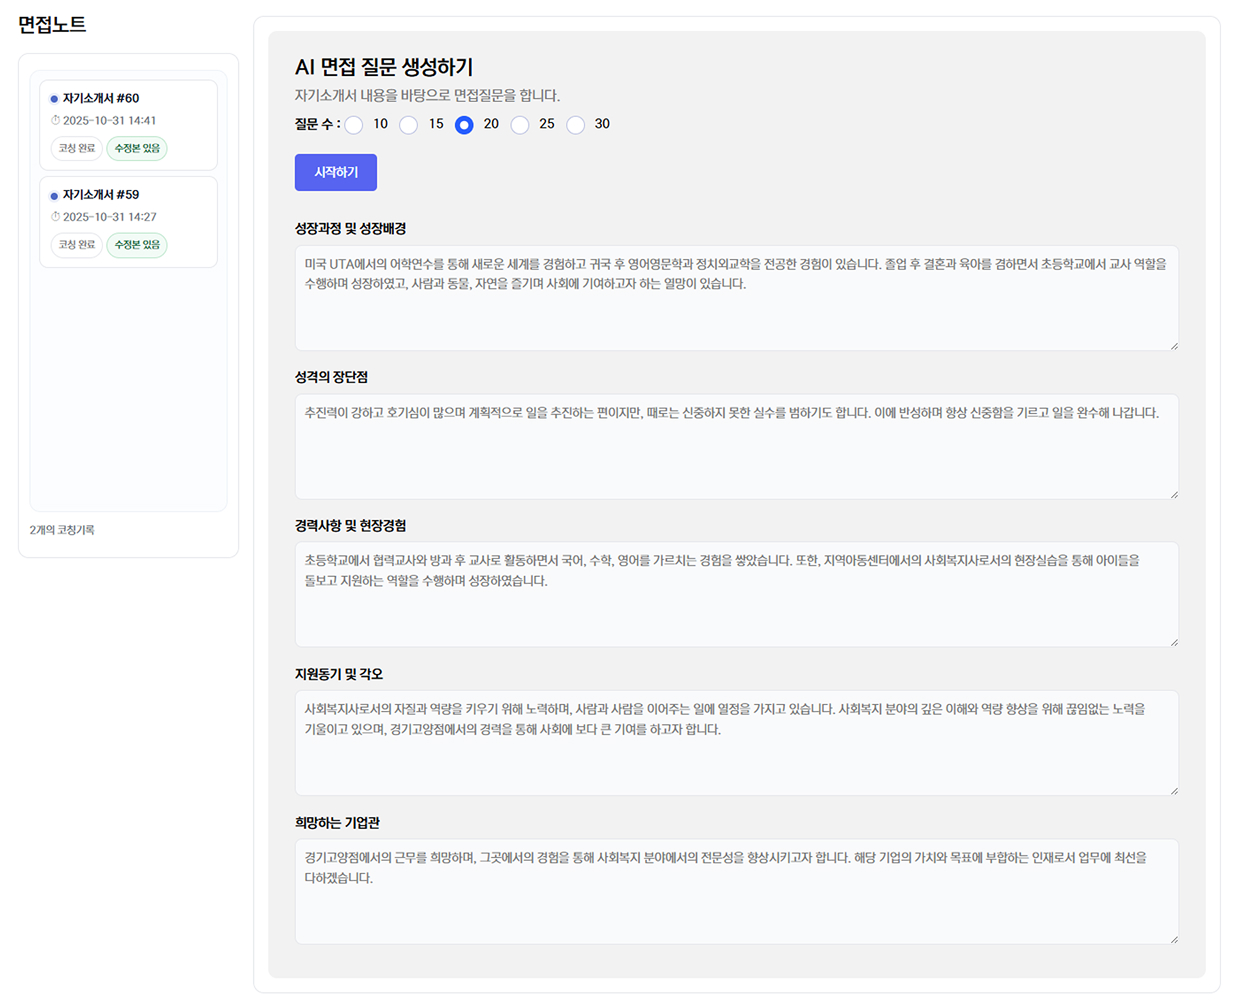Image resolution: width=1238 pixels, height=1003 pixels.
Task: Click the resize grip of the 성격의 장단점 textarea
Action: 1174,492
